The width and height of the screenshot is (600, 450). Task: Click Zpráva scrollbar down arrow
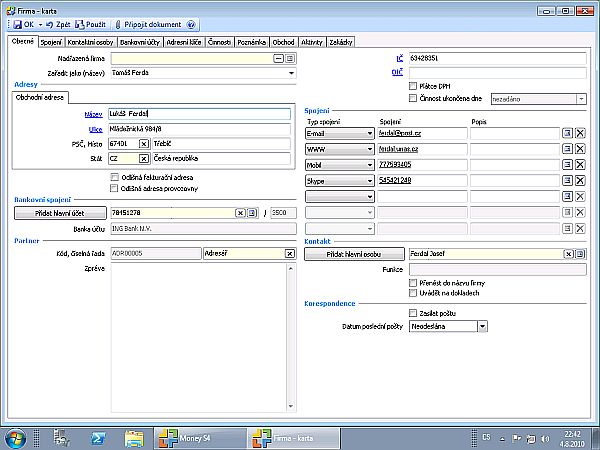coord(291,406)
